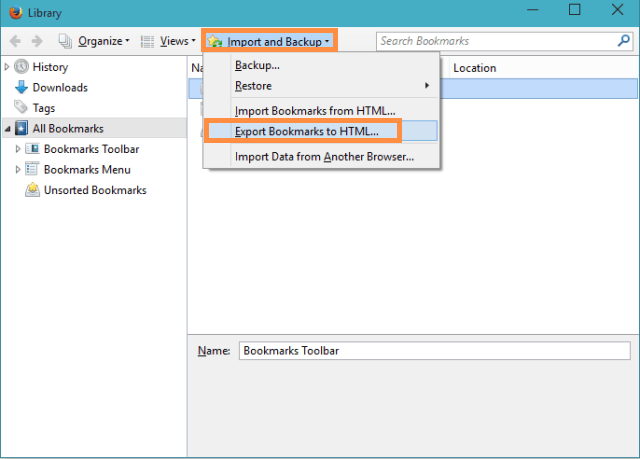Screen dimensions: 640x459
Task: Click the Views list icon
Action: [x=147, y=41]
